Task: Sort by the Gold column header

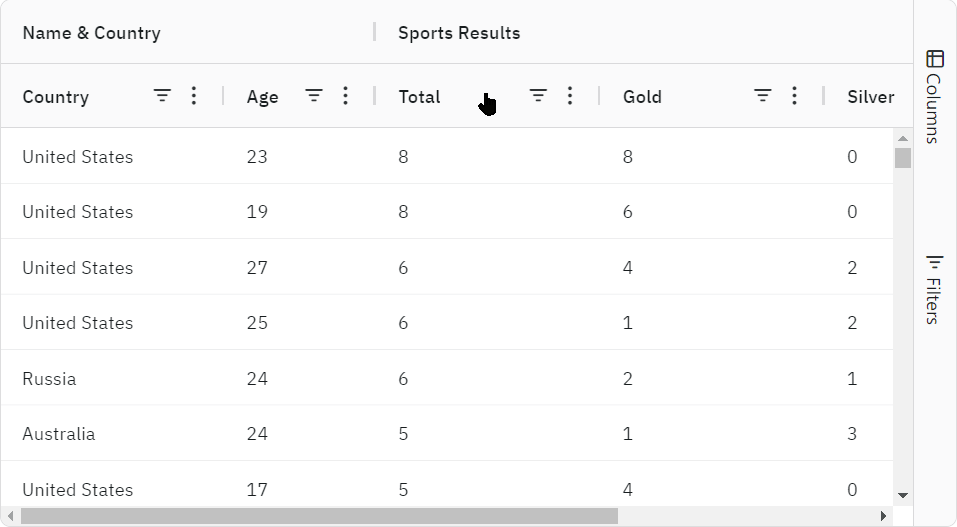Action: [642, 97]
